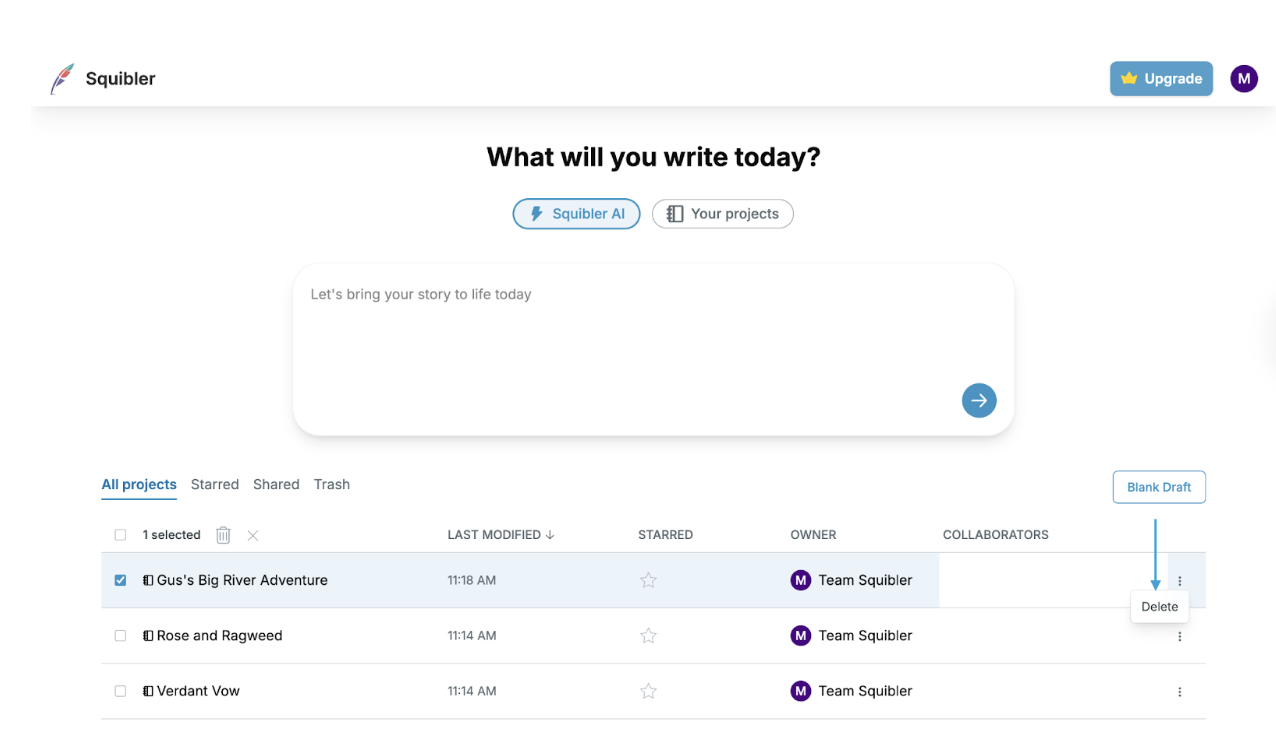Check the Rose and Ragweed checkbox
Screen dimensions: 1276x756
coord(121,635)
